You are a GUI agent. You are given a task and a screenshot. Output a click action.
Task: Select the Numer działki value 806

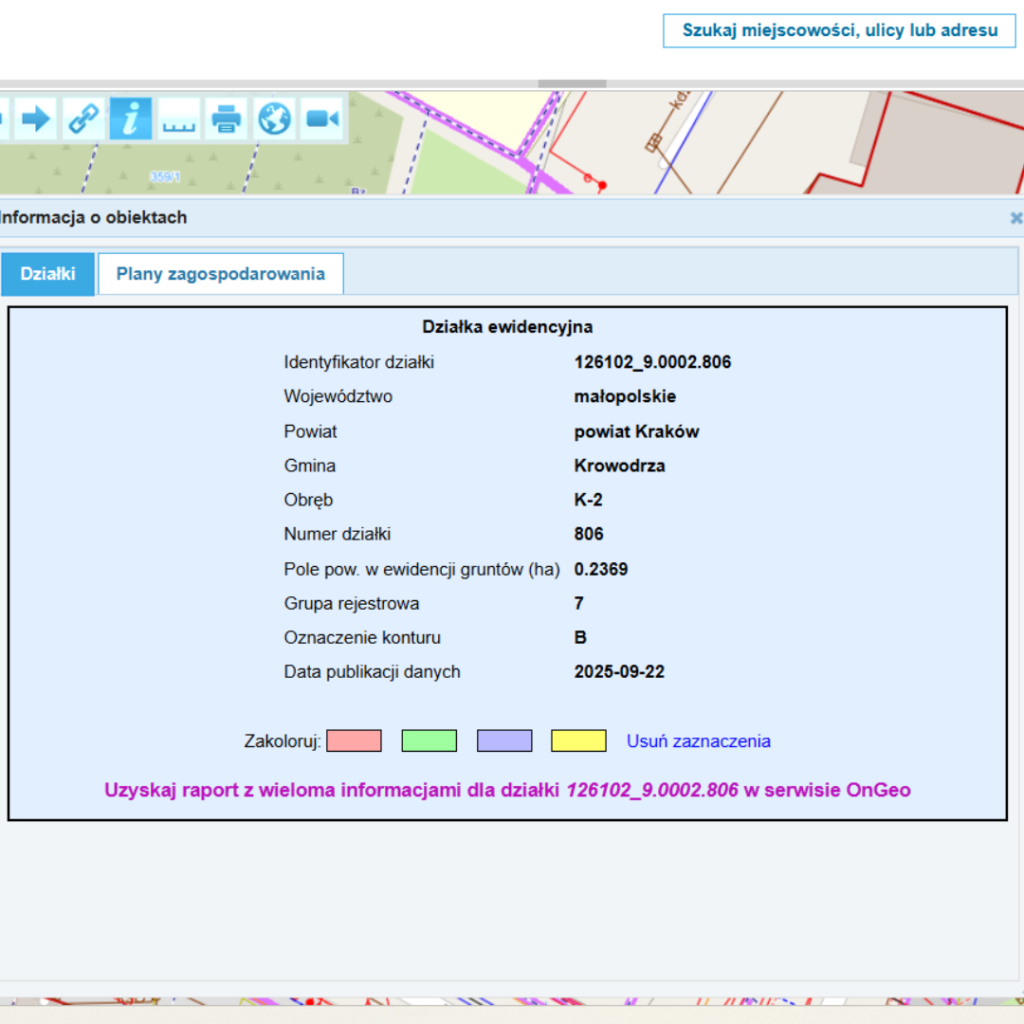pyautogui.click(x=588, y=534)
